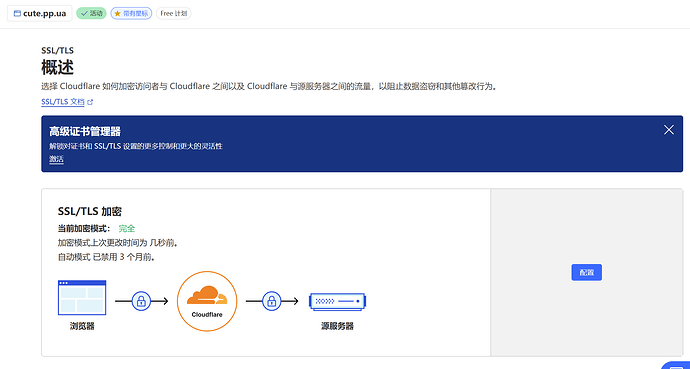Follow the SSL/TLS 文档 documentation link
This screenshot has width=690, height=369.
coord(62,102)
